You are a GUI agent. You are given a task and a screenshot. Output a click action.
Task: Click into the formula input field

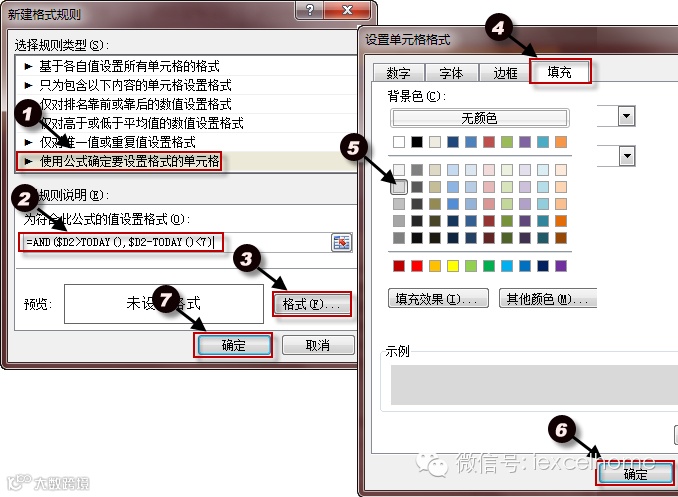pyautogui.click(x=175, y=242)
